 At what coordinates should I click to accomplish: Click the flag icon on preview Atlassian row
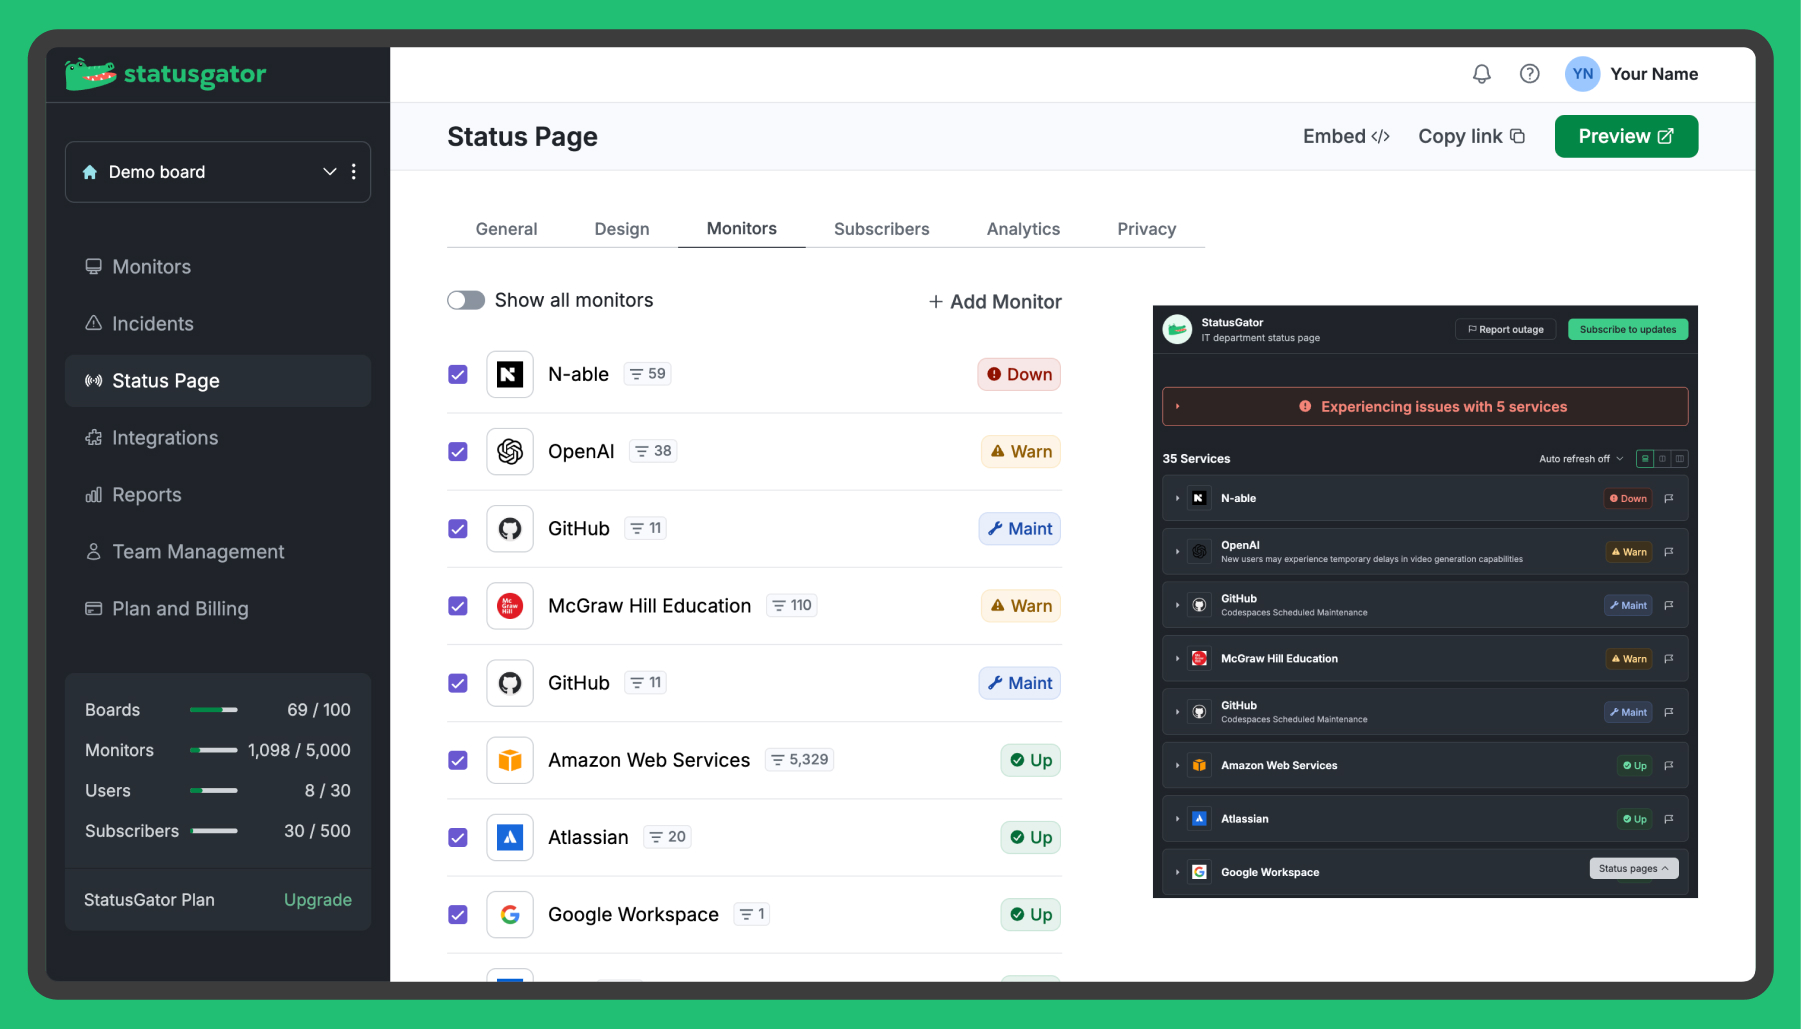click(1669, 819)
